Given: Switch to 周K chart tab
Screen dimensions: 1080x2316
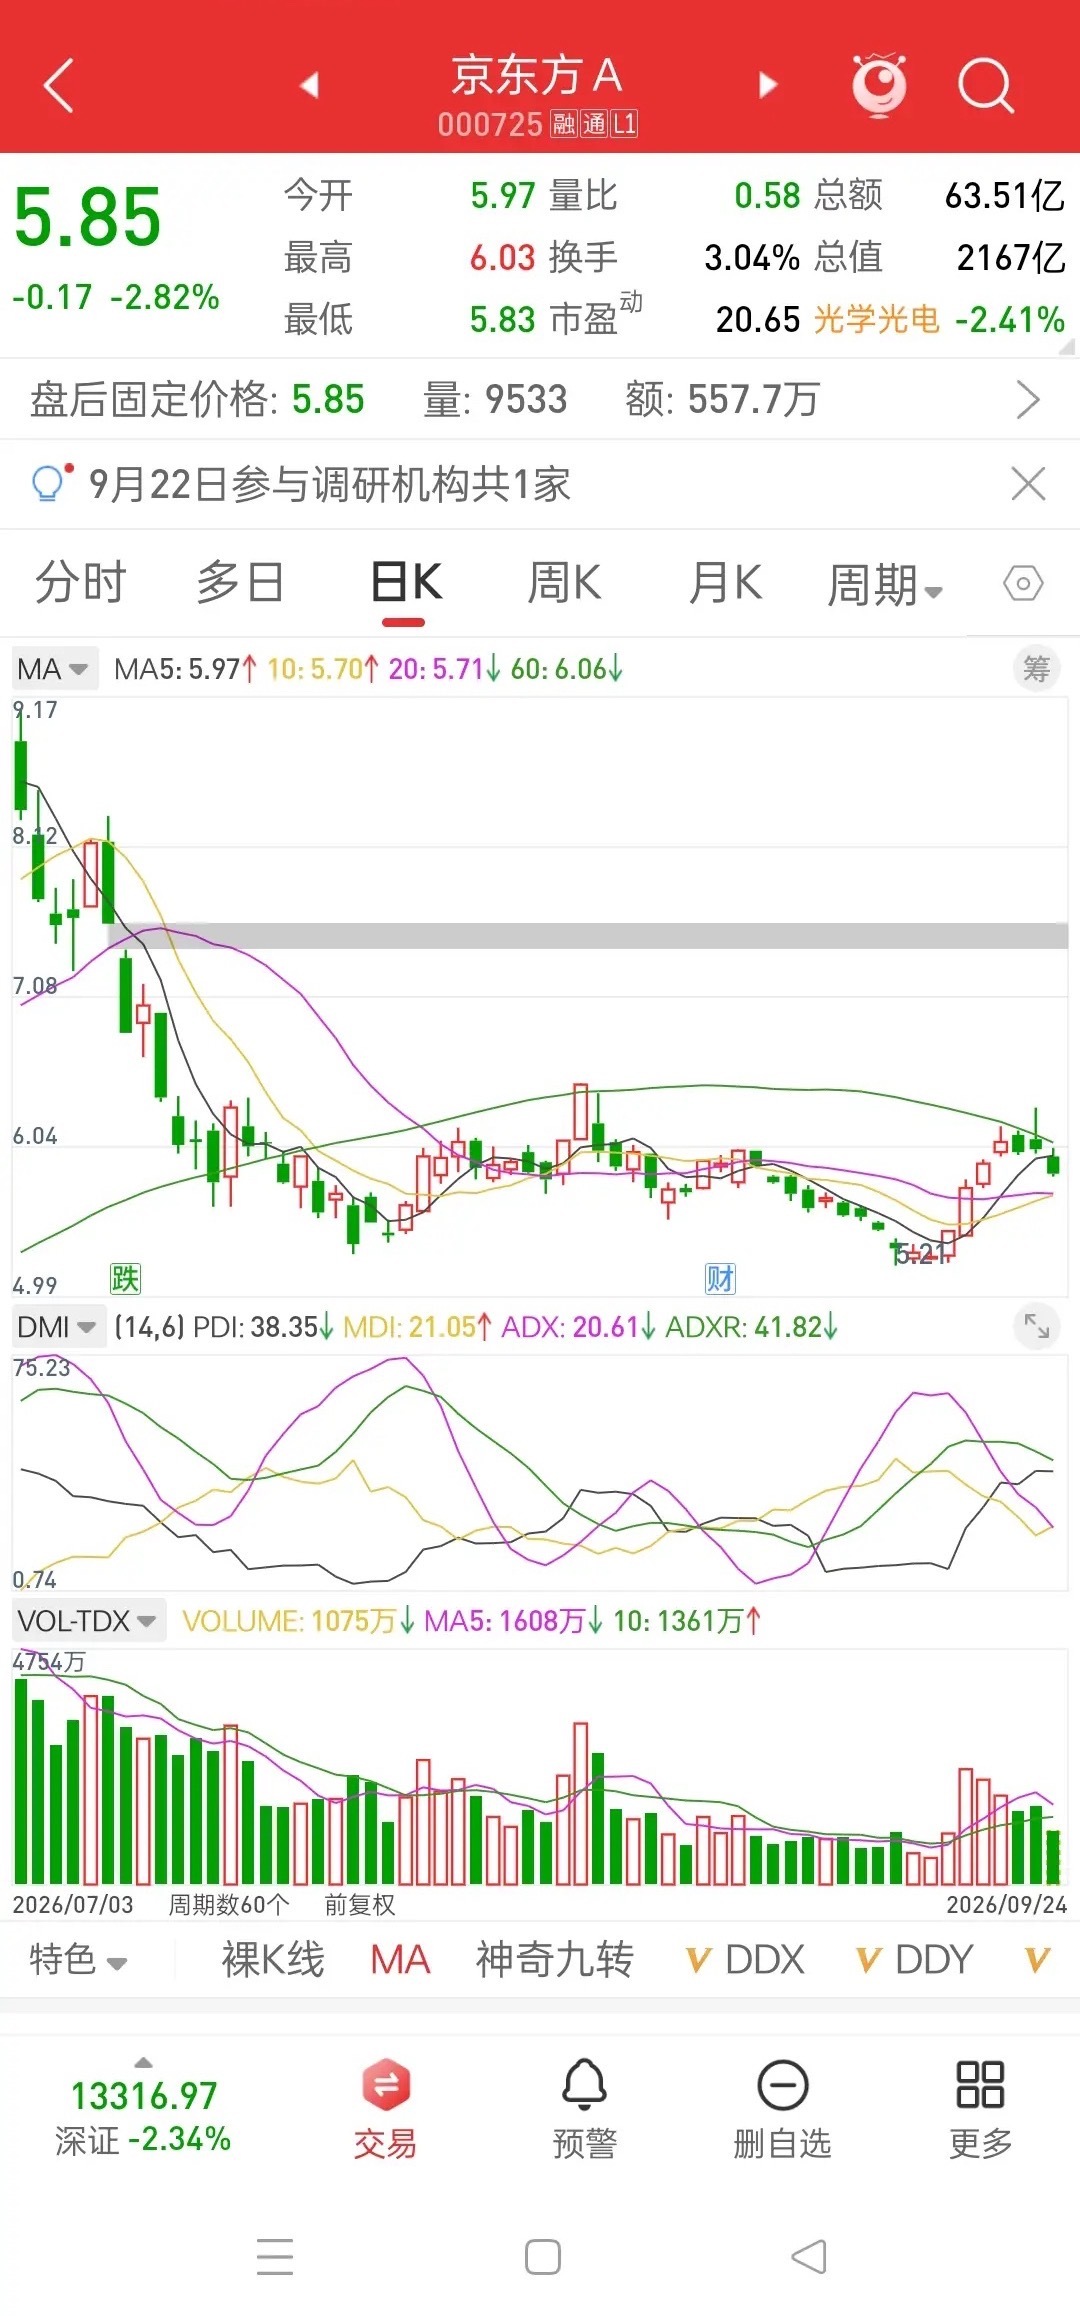Looking at the screenshot, I should [x=565, y=583].
